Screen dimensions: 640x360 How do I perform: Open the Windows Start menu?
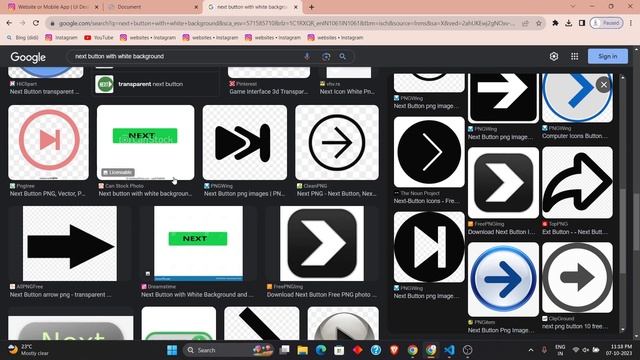(172, 350)
